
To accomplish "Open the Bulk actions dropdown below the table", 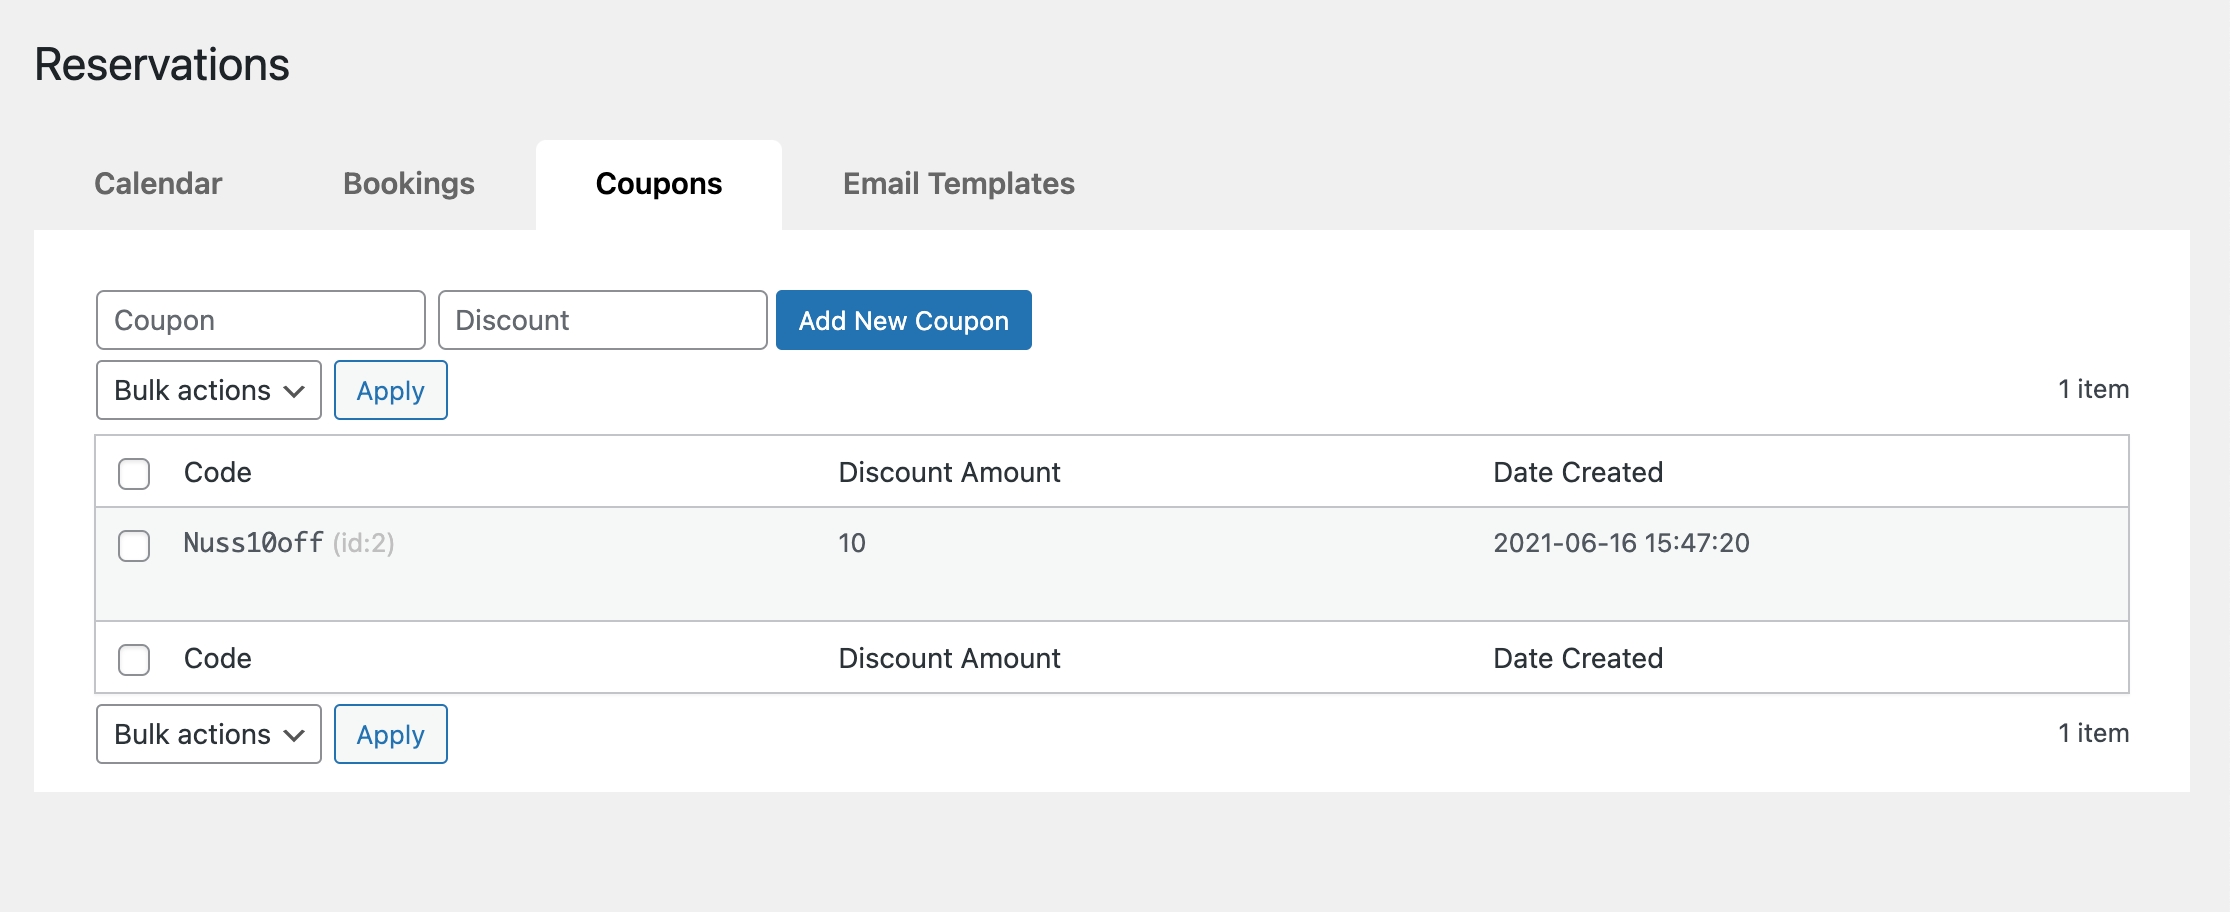I will point(208,734).
